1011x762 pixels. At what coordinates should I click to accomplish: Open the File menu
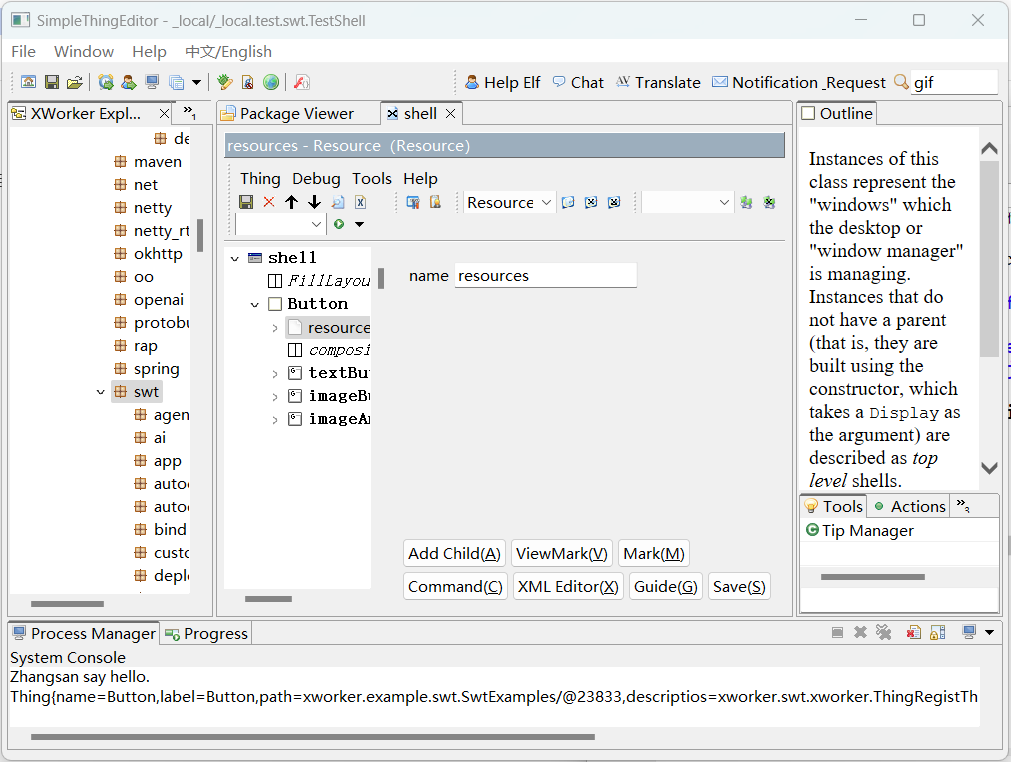click(24, 52)
